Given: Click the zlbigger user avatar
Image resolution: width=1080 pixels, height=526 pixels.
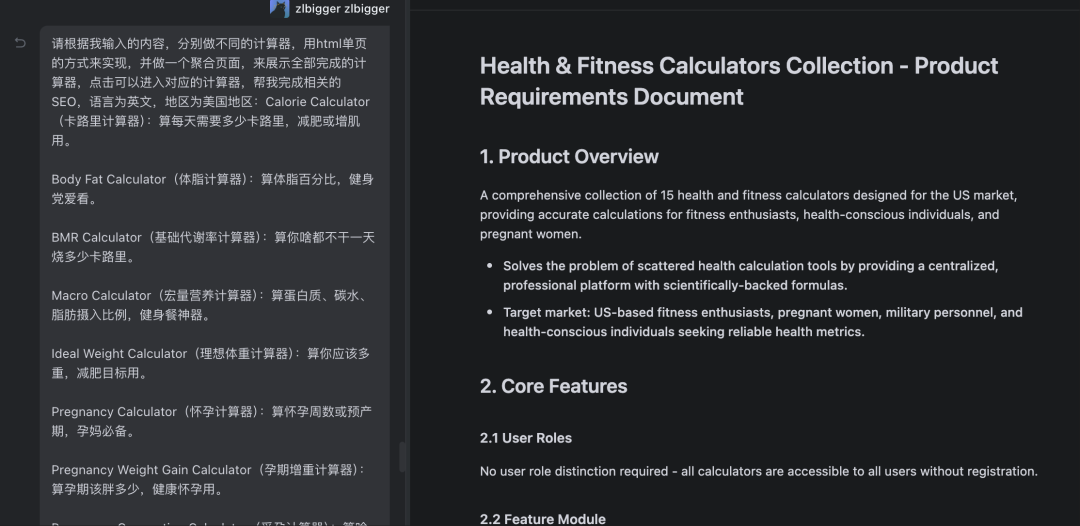Looking at the screenshot, I should tap(279, 8).
